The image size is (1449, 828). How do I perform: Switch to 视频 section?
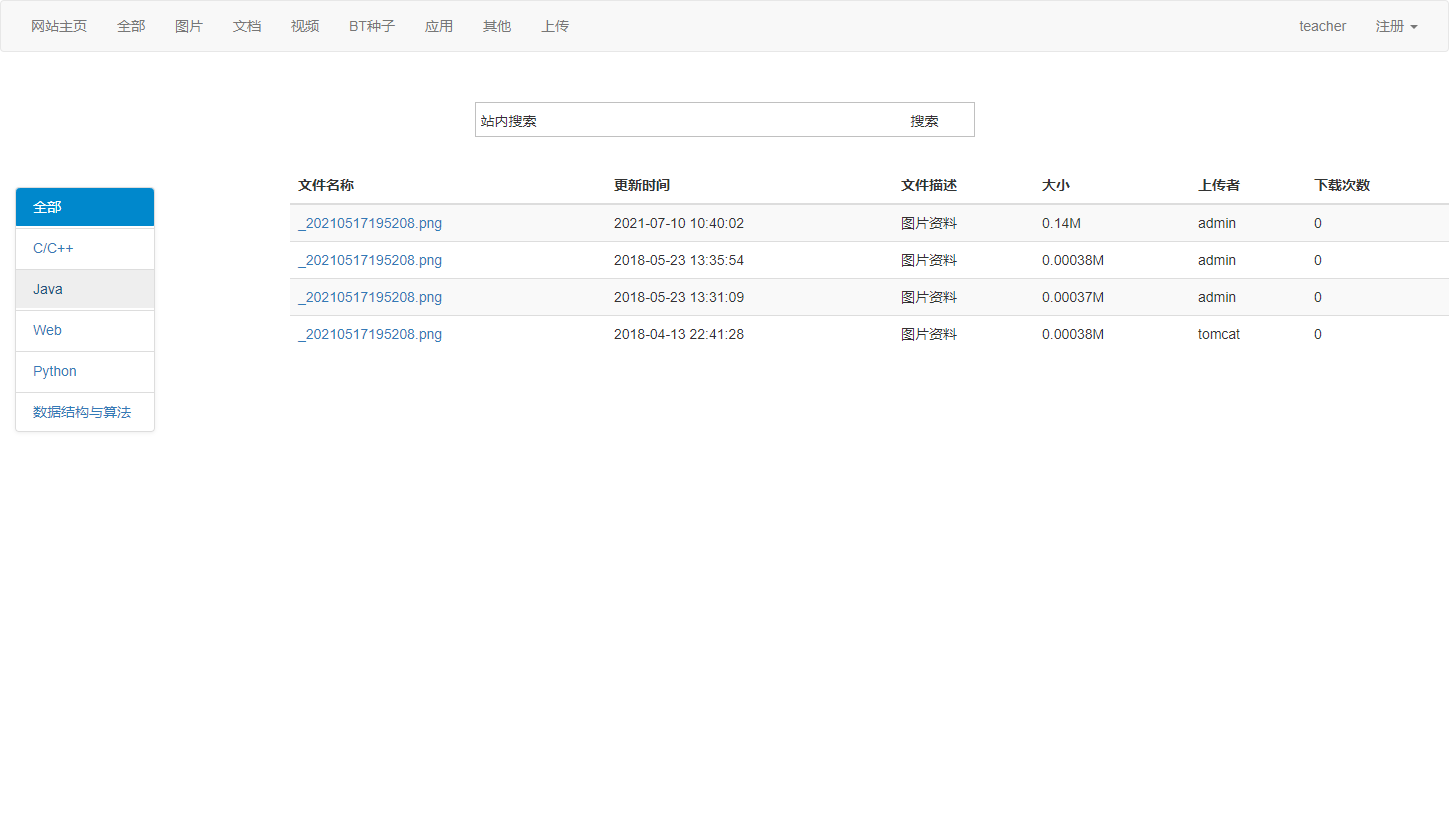[x=305, y=26]
